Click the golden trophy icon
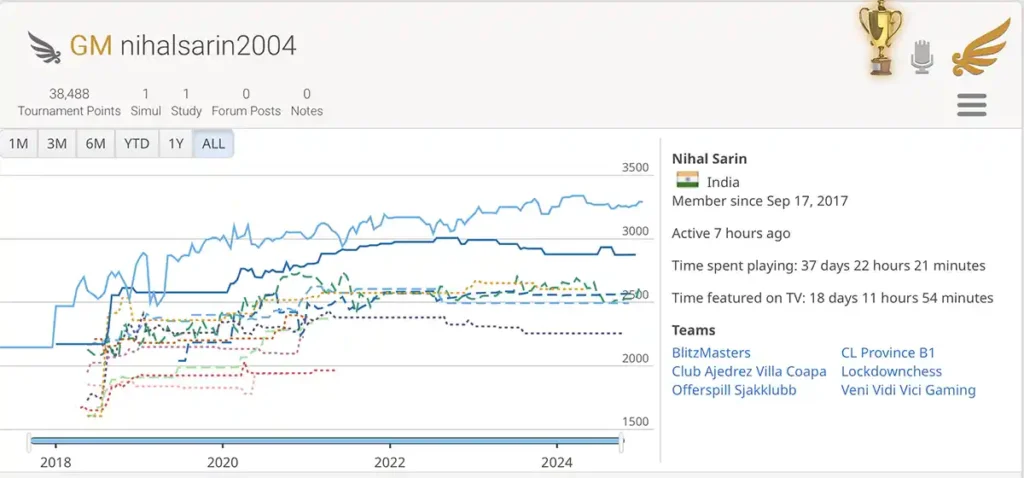Image resolution: width=1024 pixels, height=478 pixels. 879,40
